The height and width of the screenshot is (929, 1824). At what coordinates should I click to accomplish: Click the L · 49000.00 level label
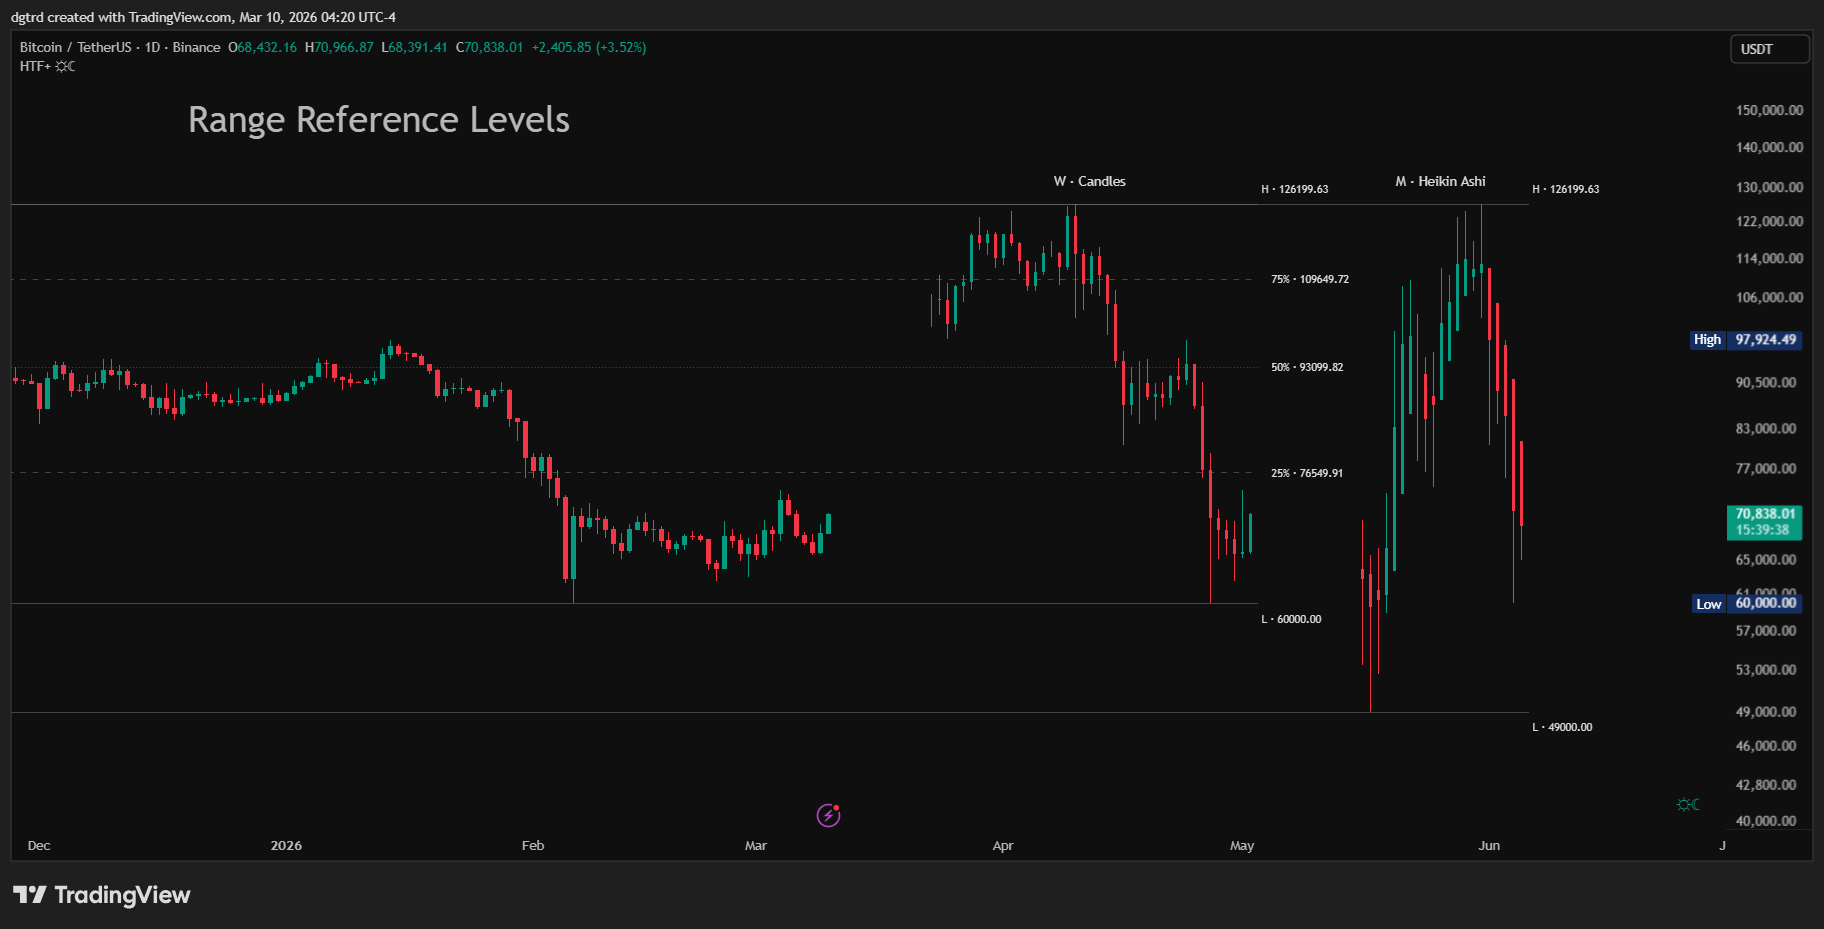point(1562,727)
